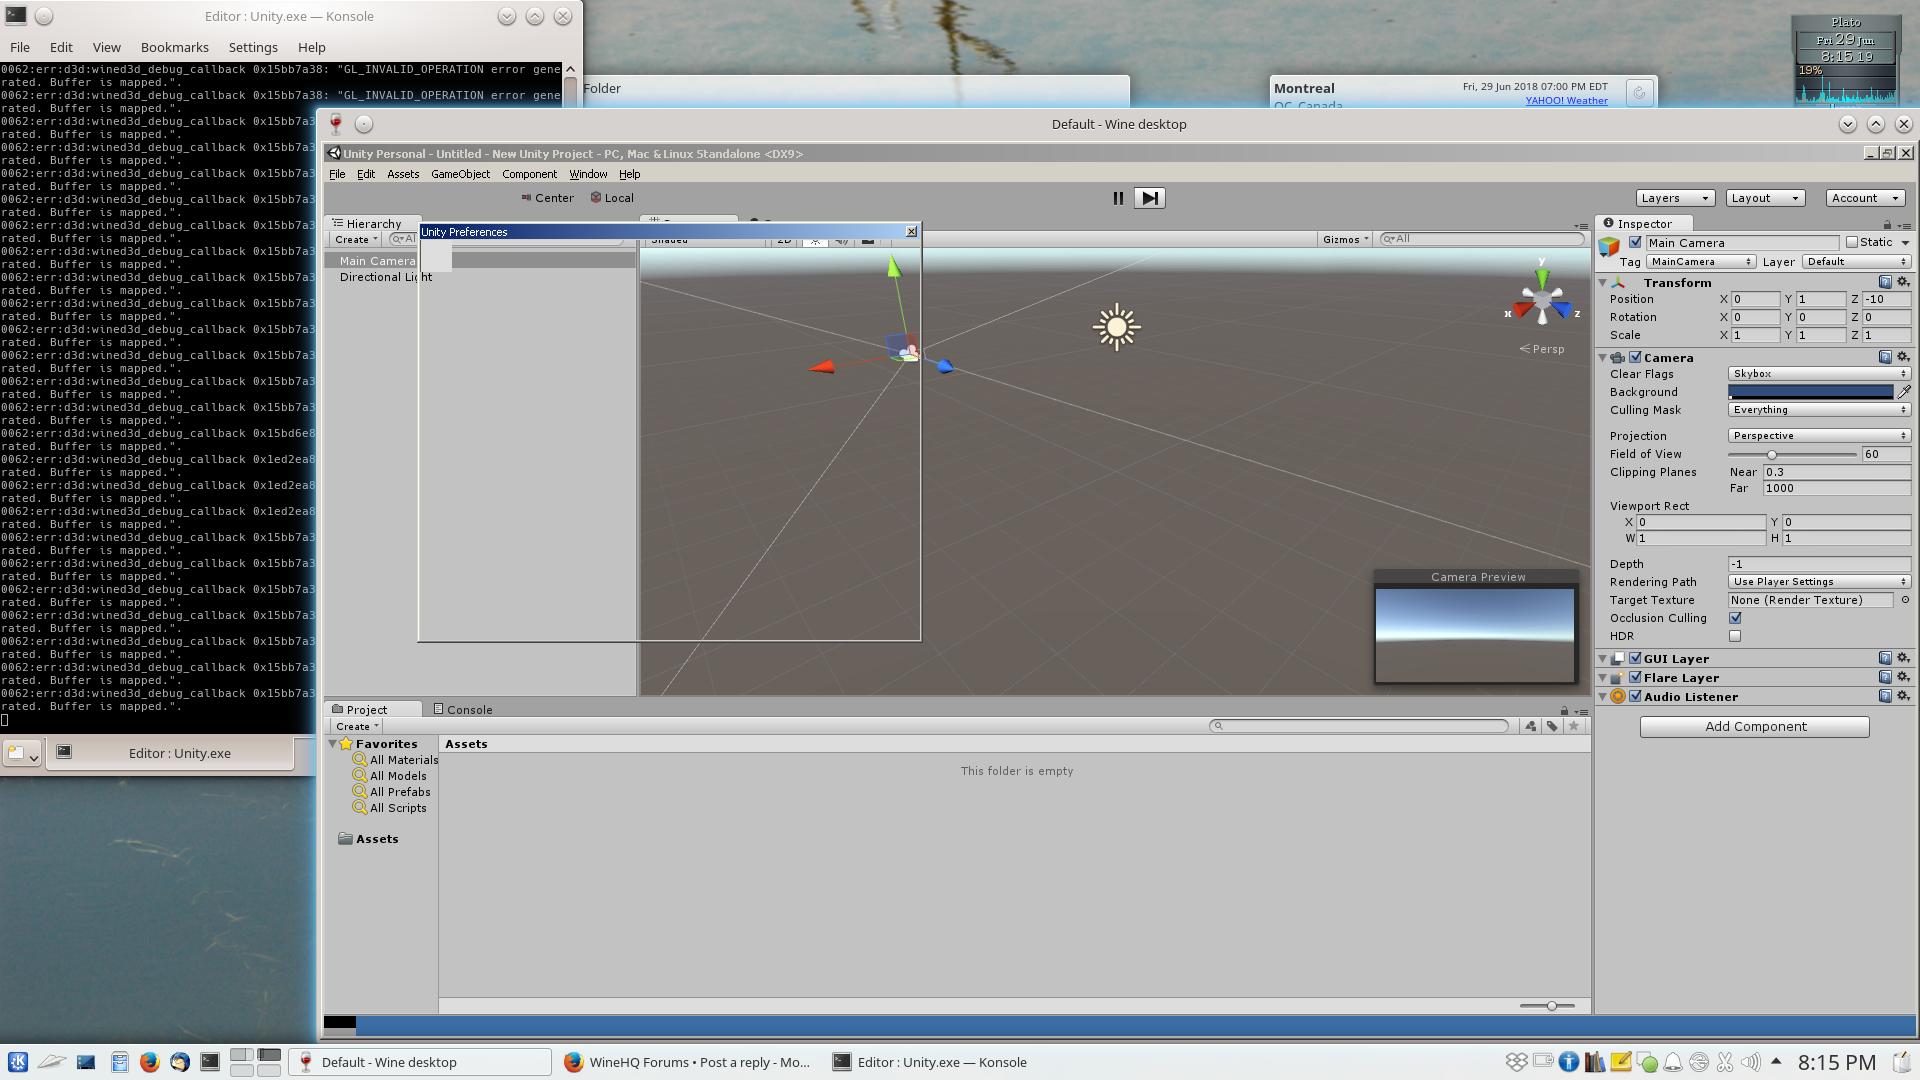Image resolution: width=1920 pixels, height=1080 pixels.
Task: Open the GameObject menu
Action: [460, 174]
